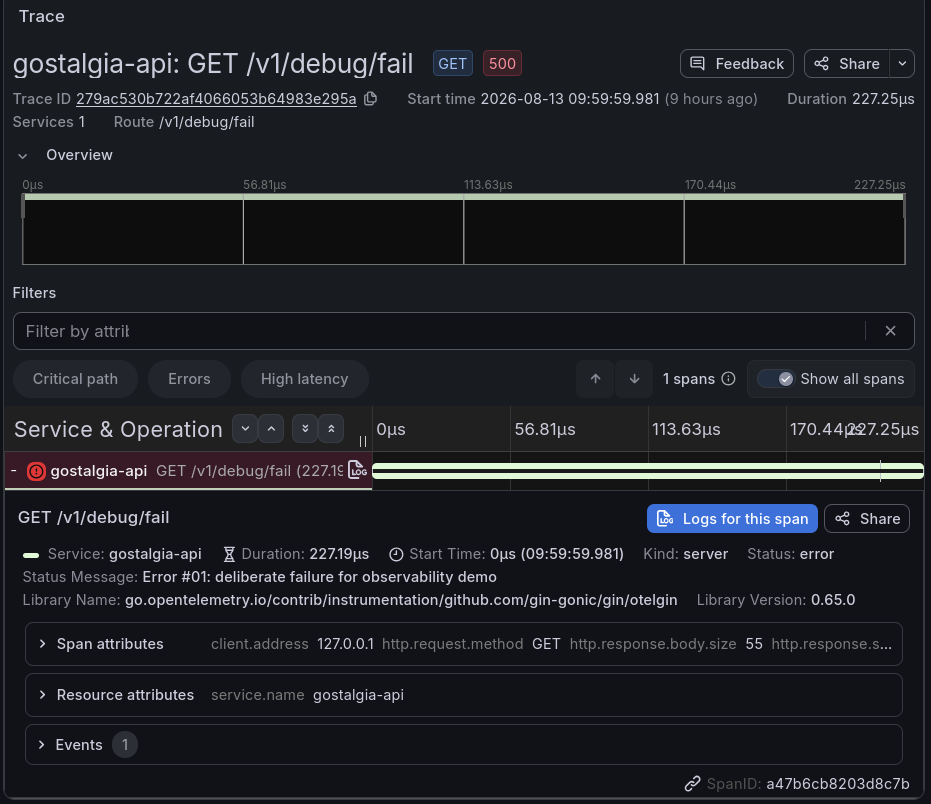
Task: Click the Kind: server label
Action: click(x=685, y=554)
